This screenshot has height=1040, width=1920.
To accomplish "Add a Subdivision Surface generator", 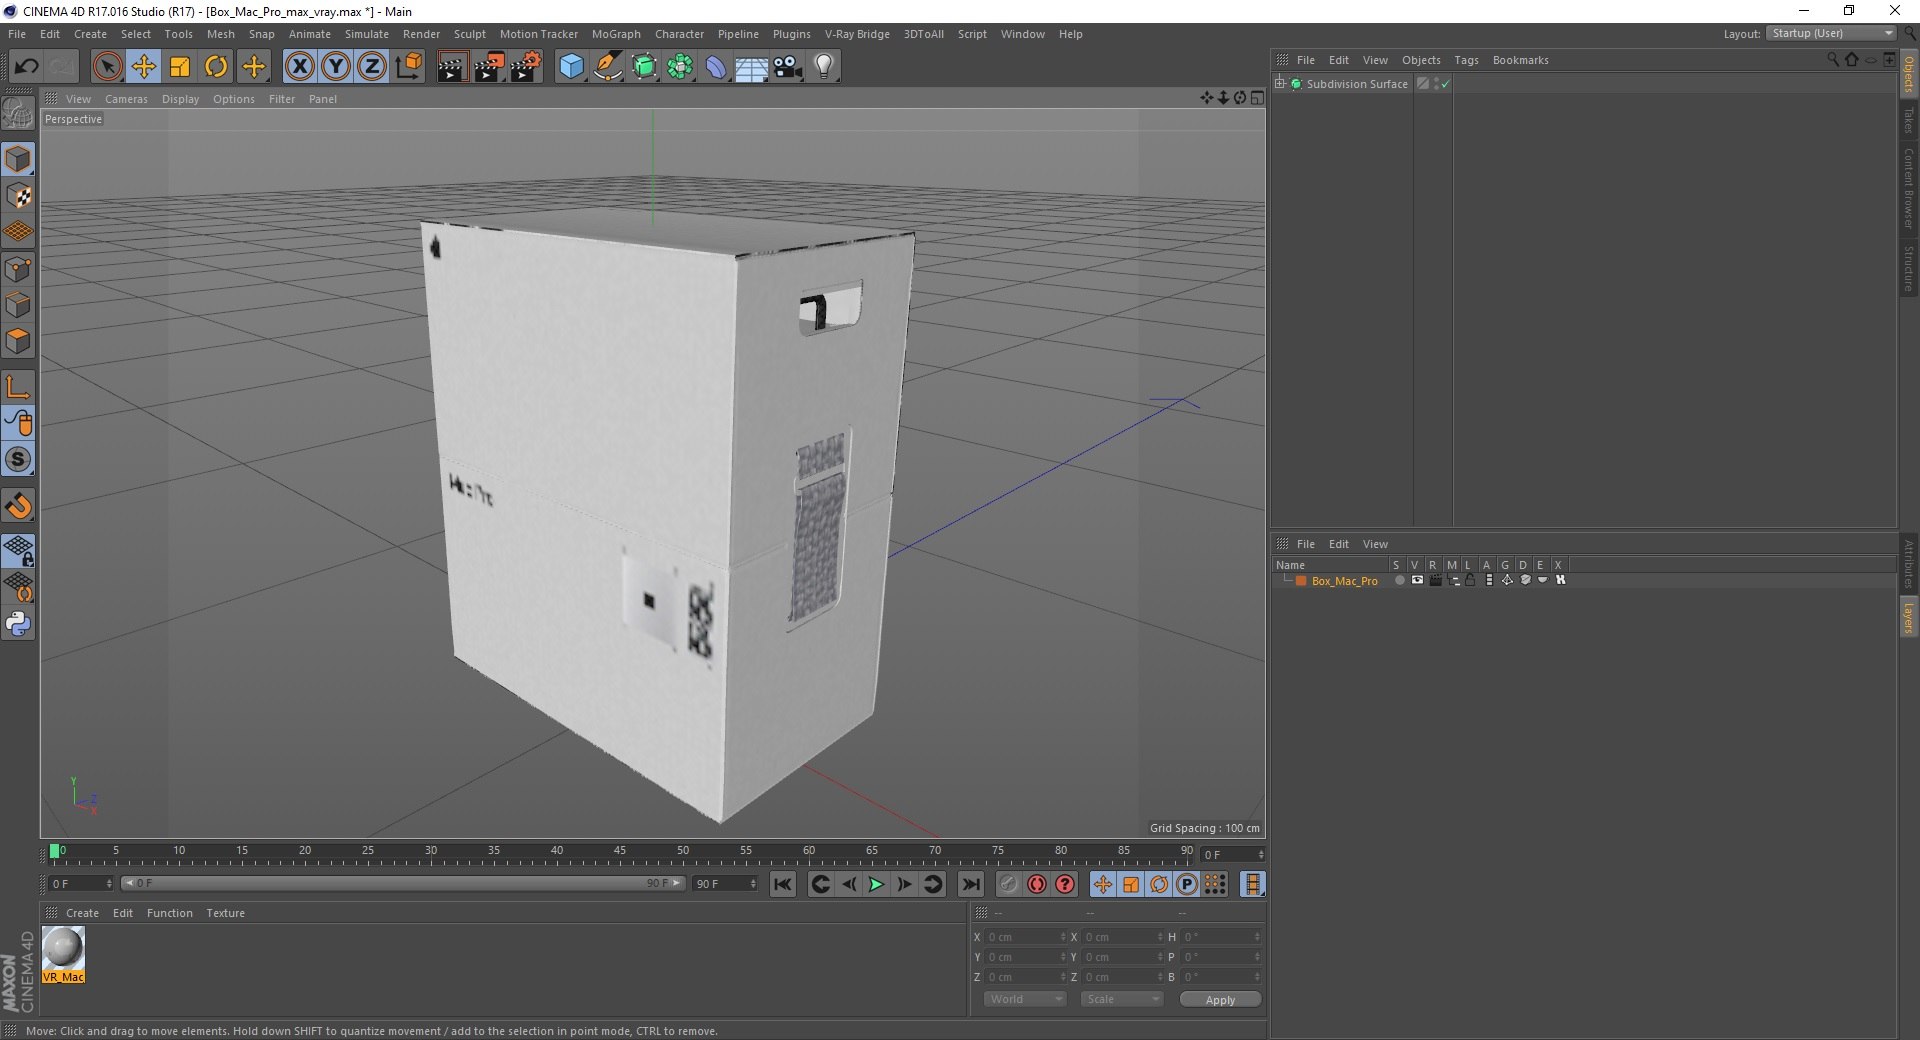I will click(x=644, y=67).
